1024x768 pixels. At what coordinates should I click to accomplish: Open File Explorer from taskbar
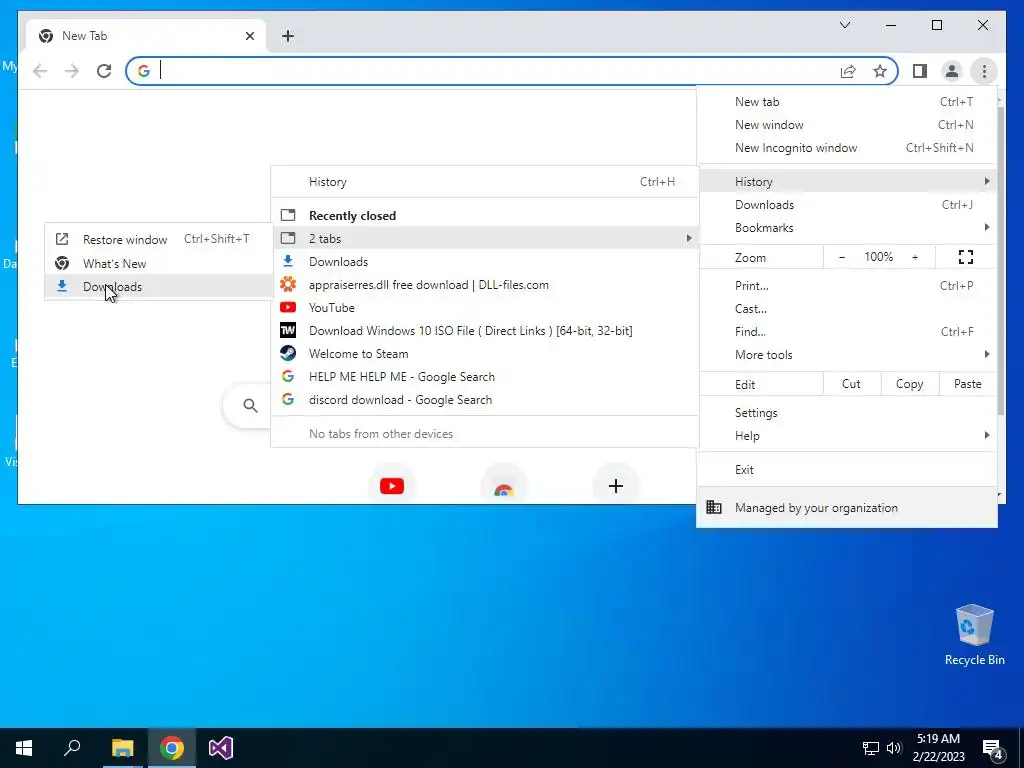click(122, 748)
